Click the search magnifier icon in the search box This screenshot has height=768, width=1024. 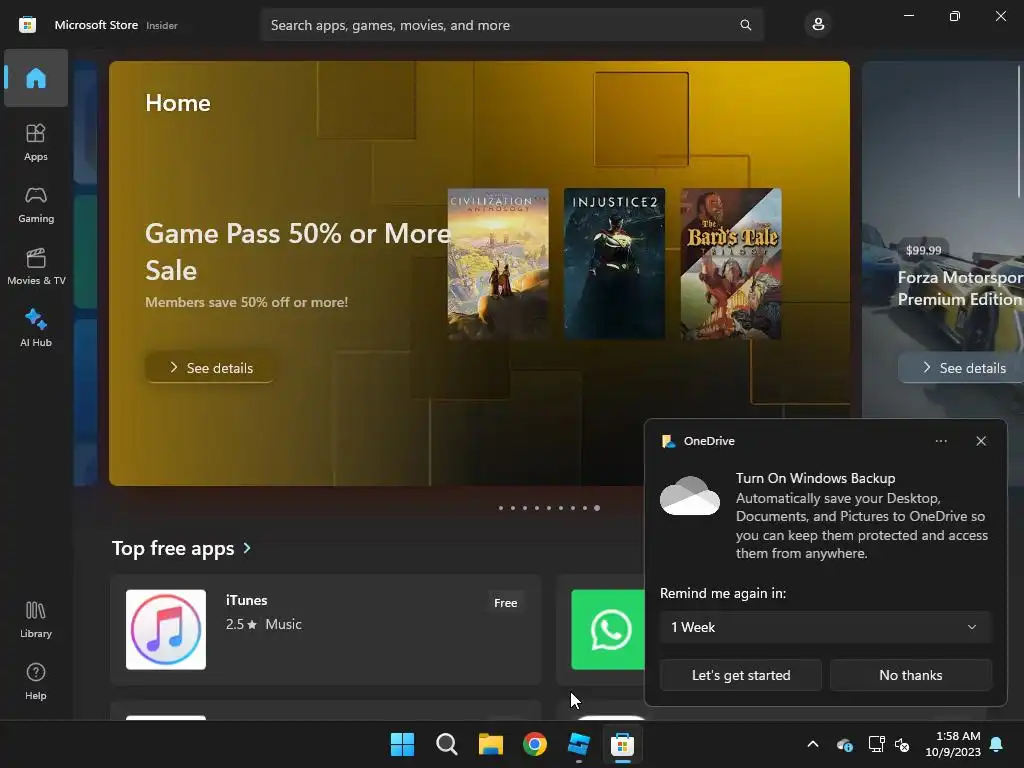pyautogui.click(x=745, y=25)
